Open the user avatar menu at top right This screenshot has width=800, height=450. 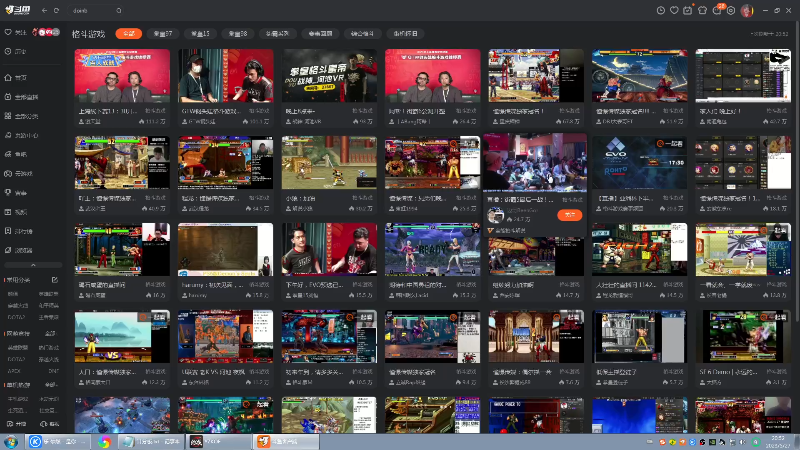tap(747, 10)
